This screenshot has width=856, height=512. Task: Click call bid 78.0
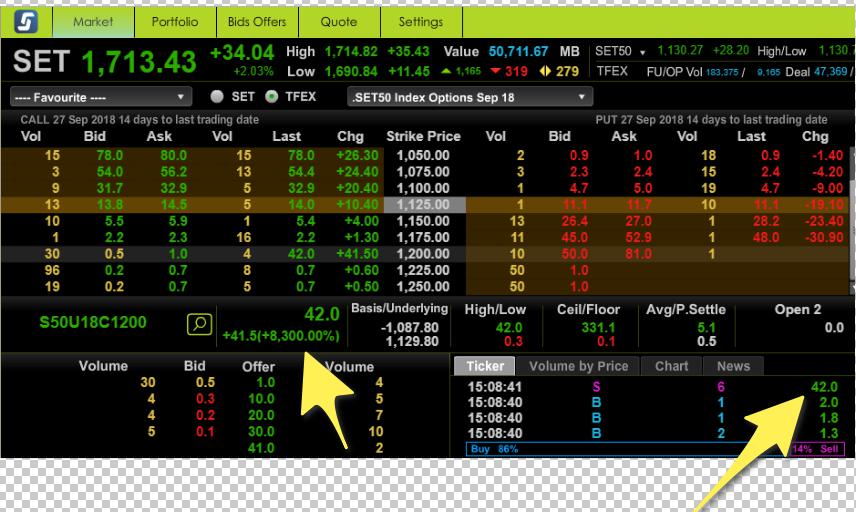pos(110,156)
